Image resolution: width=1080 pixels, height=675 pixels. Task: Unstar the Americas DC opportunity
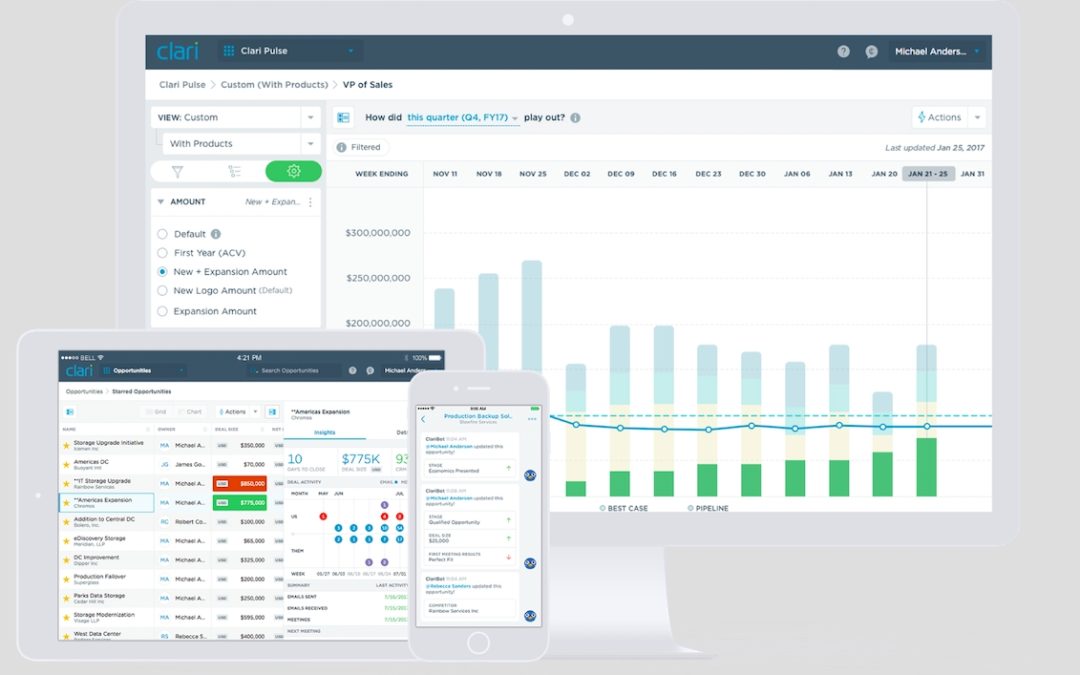(x=67, y=465)
